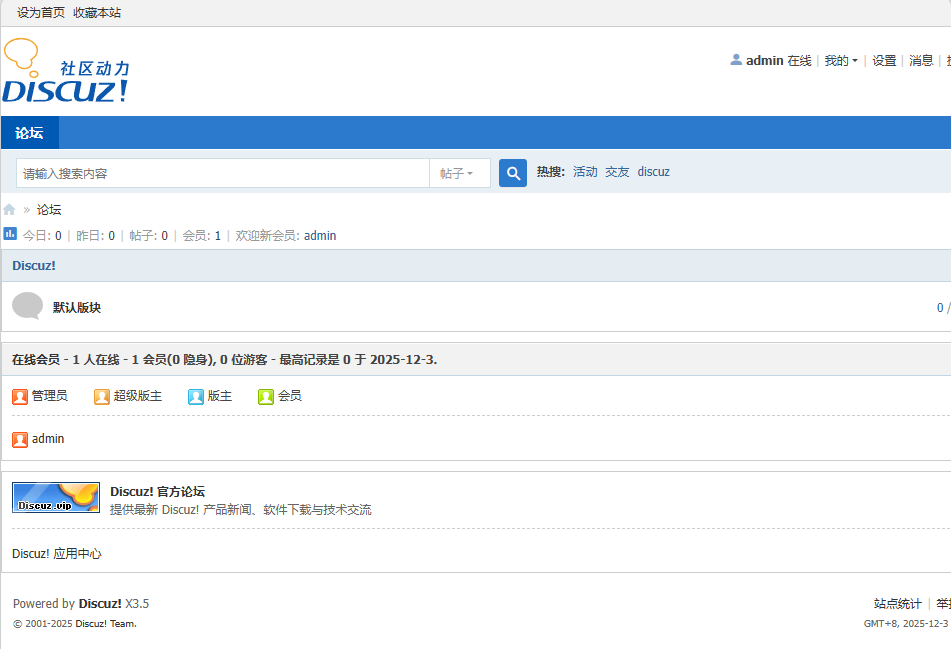Click the home icon in breadcrumb
Screen dimensions: 951x649
(x=9, y=210)
